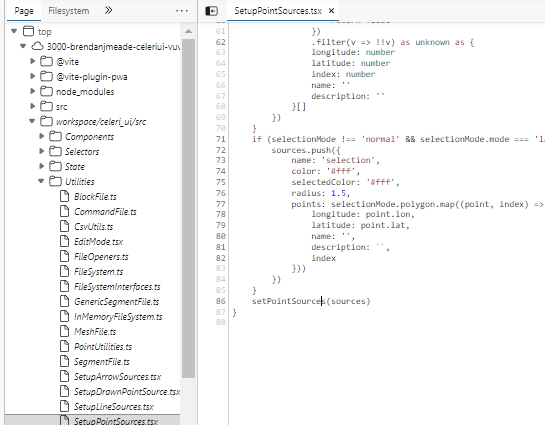545x425 pixels.
Task: Open FileSystemInterfaces.ts file
Action: pos(117,286)
